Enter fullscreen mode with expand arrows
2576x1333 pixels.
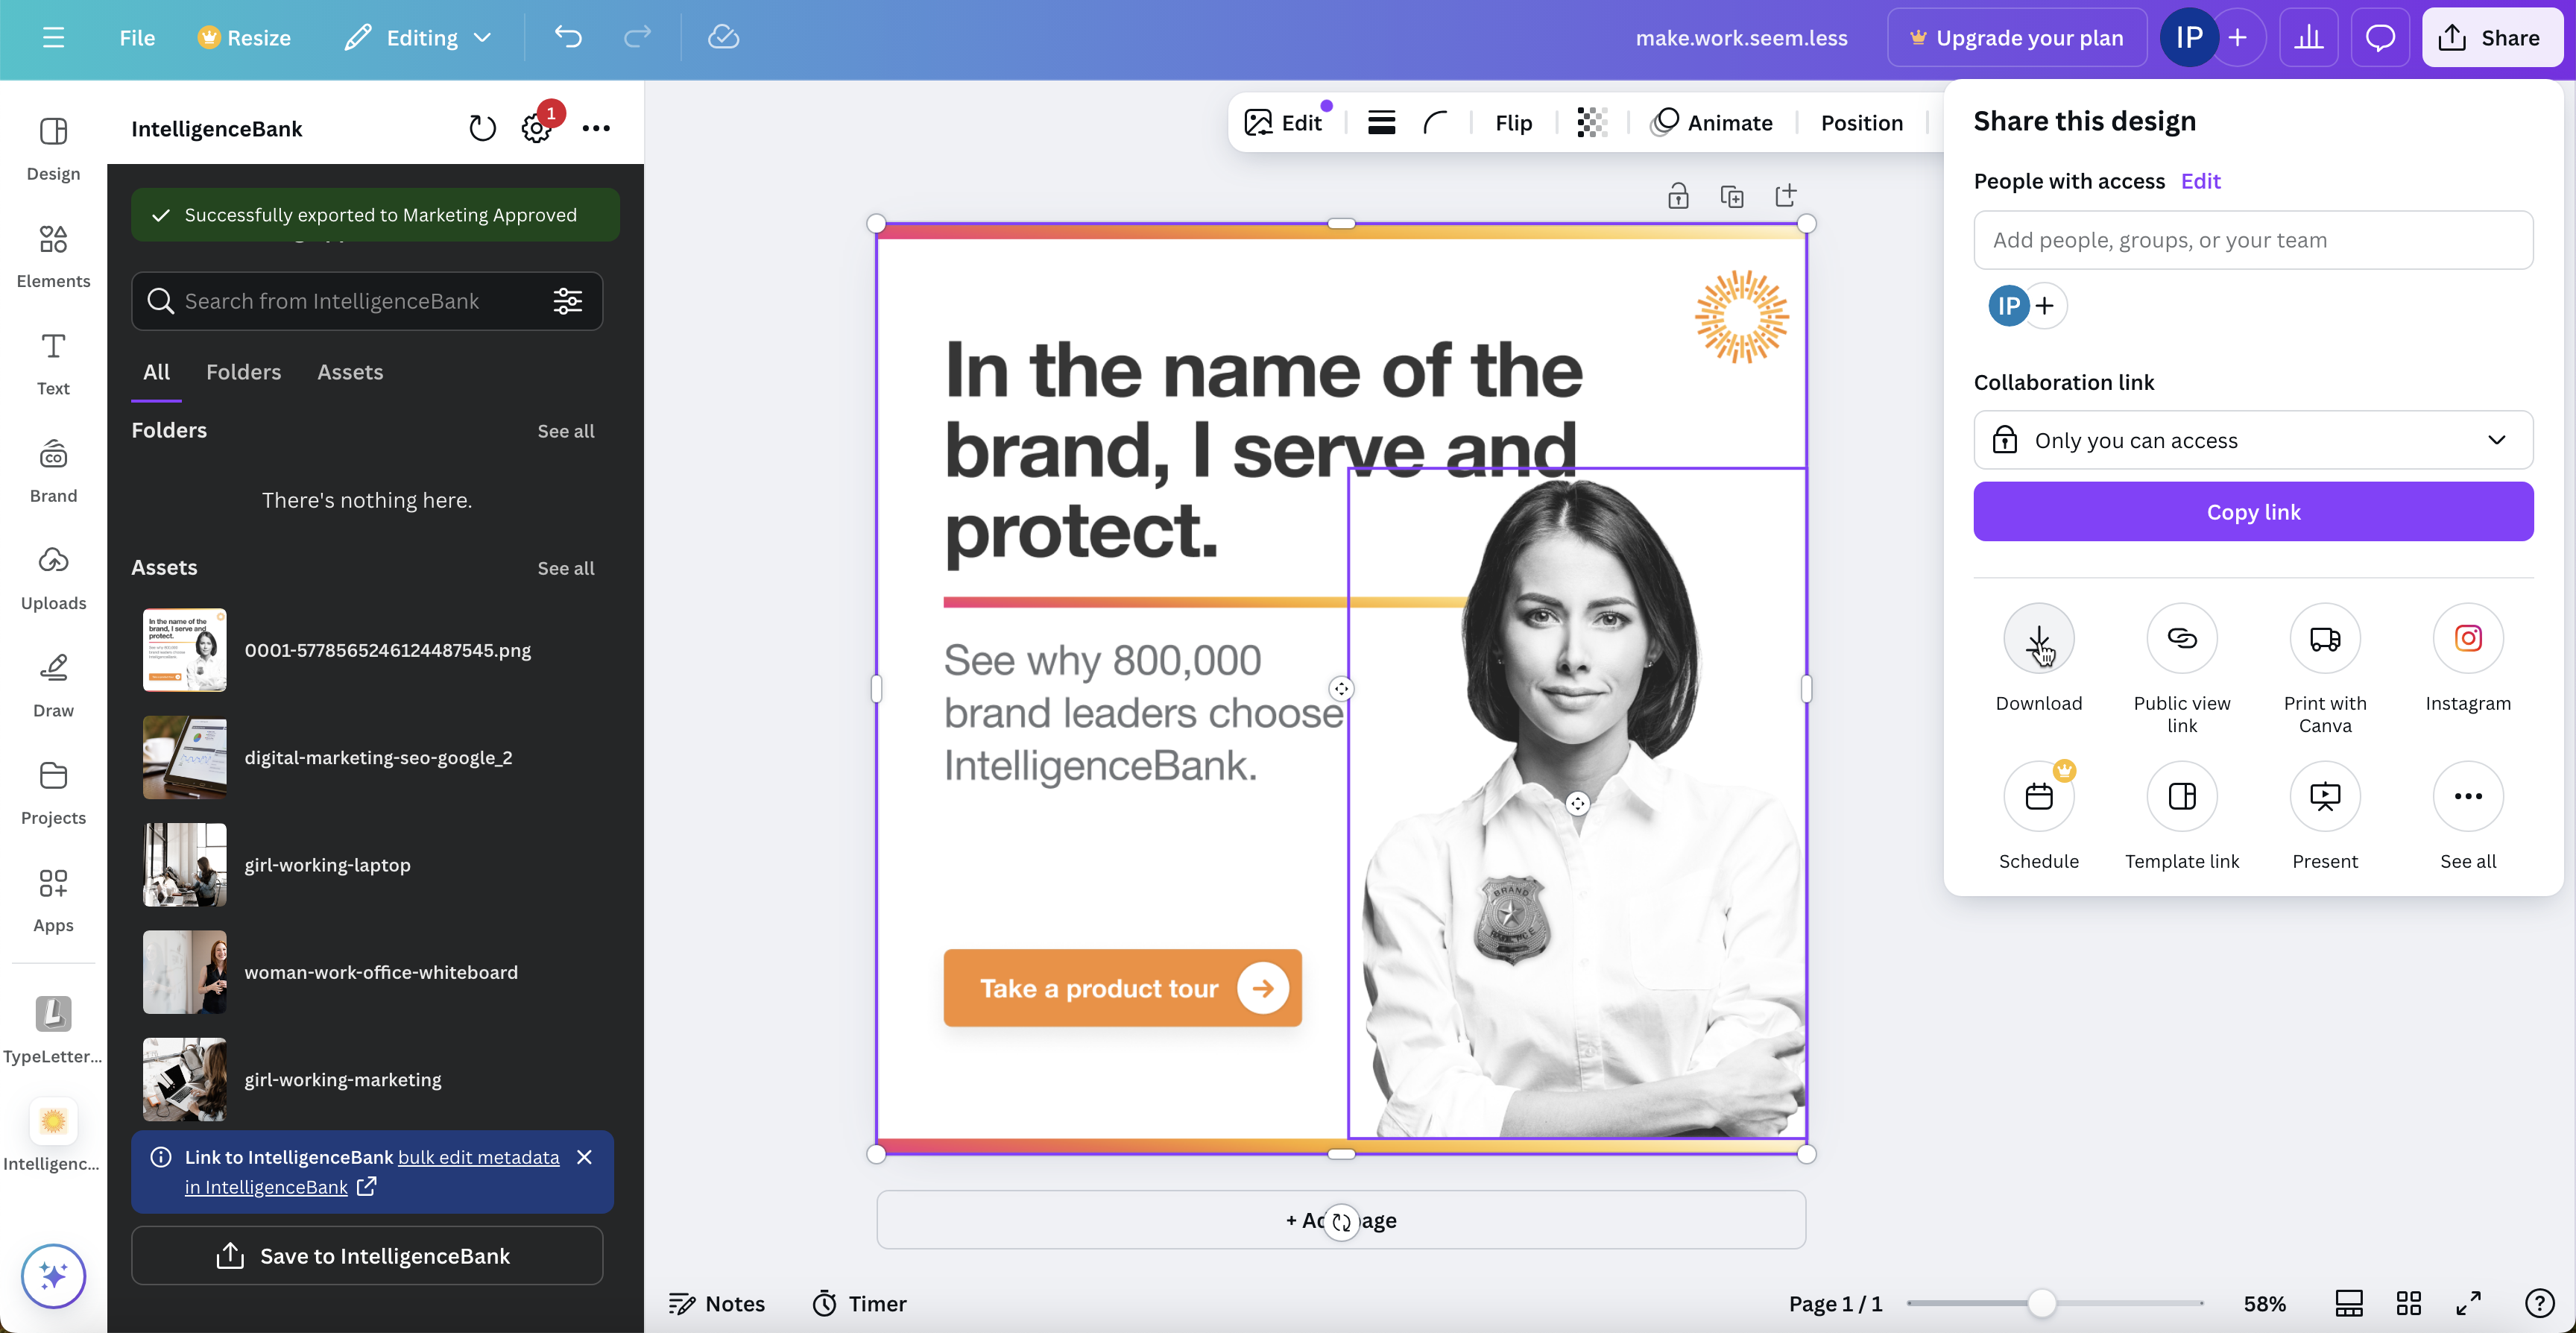tap(2468, 1303)
